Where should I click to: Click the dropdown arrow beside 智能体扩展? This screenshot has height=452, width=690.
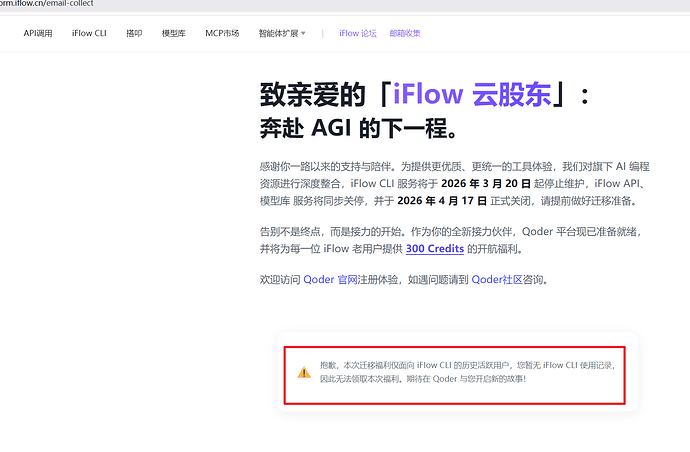point(303,33)
